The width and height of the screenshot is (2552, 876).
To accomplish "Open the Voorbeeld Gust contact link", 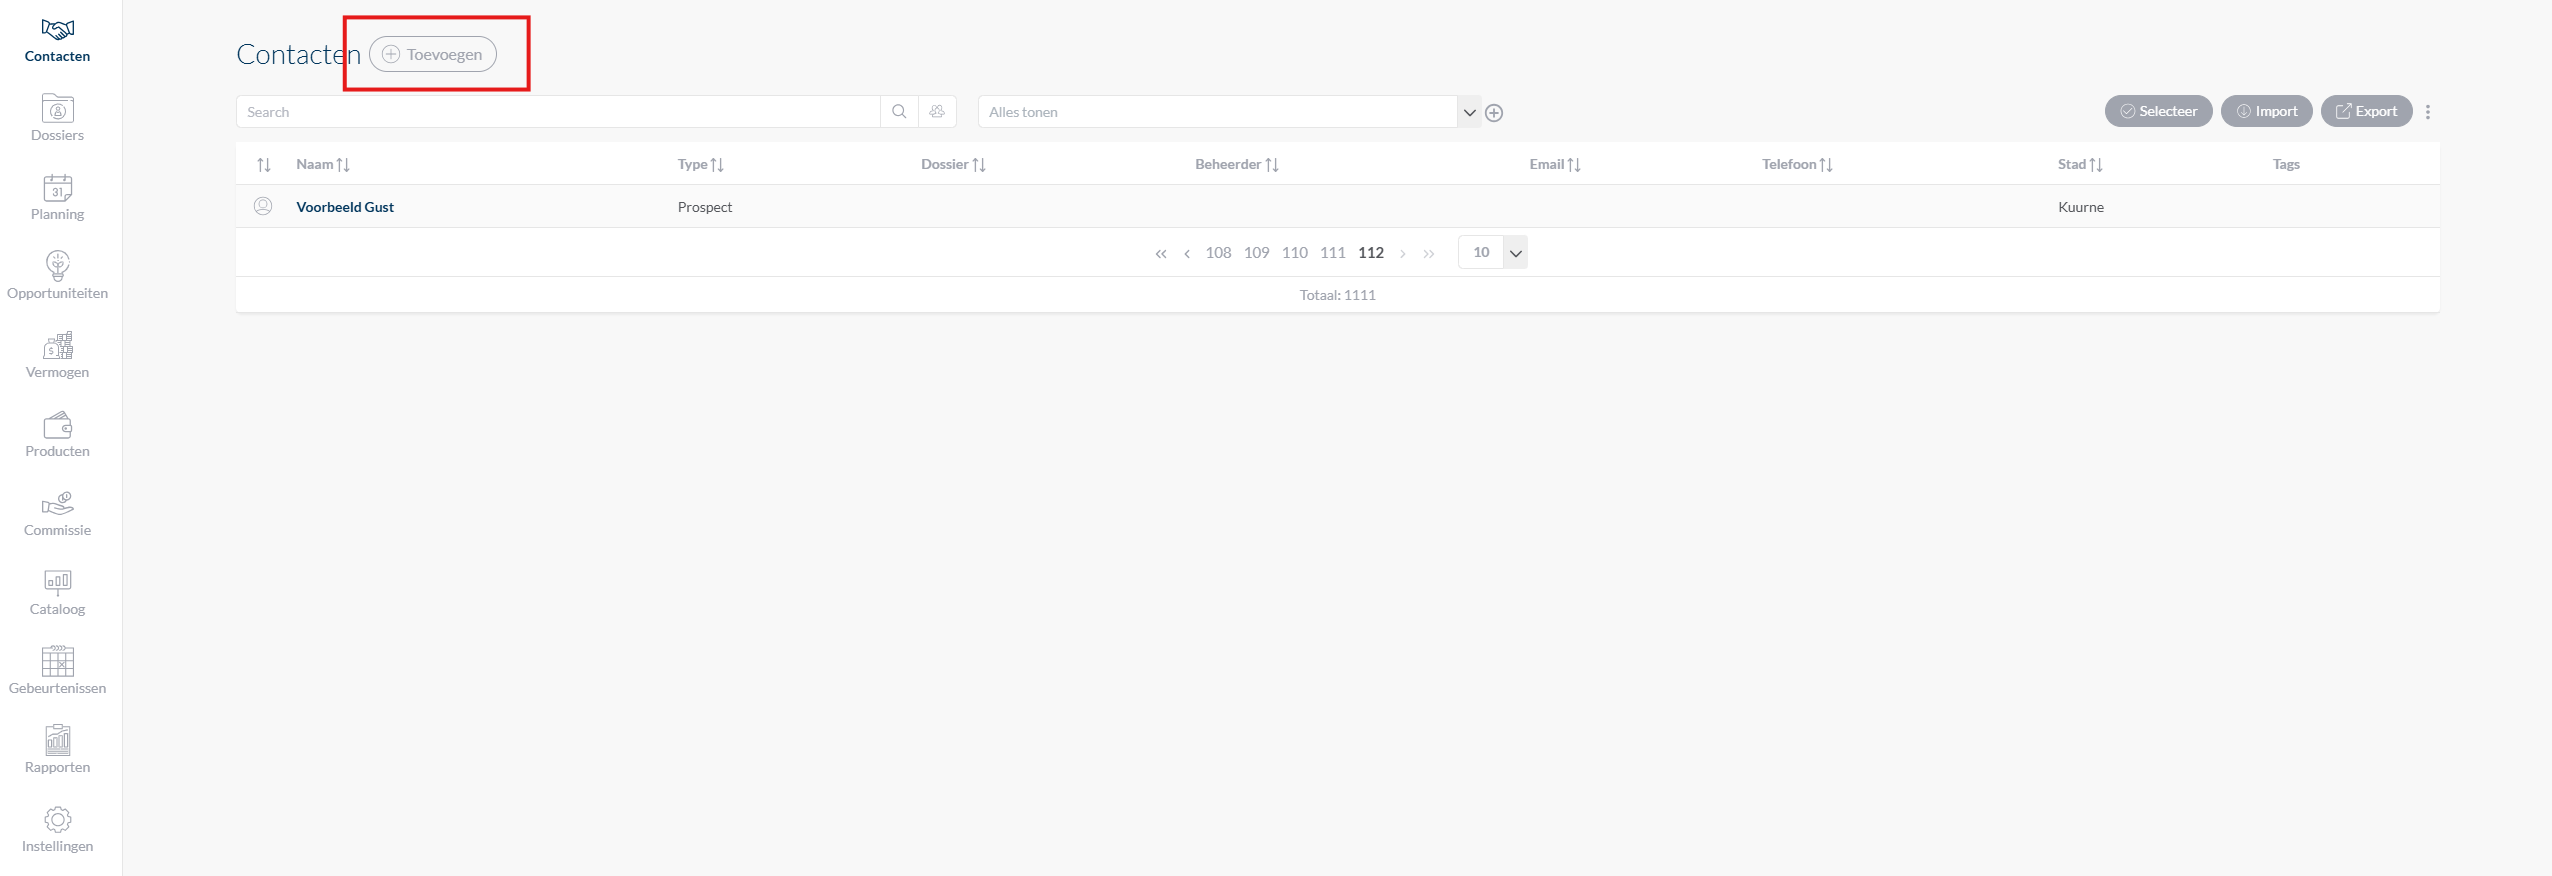I will [x=345, y=207].
